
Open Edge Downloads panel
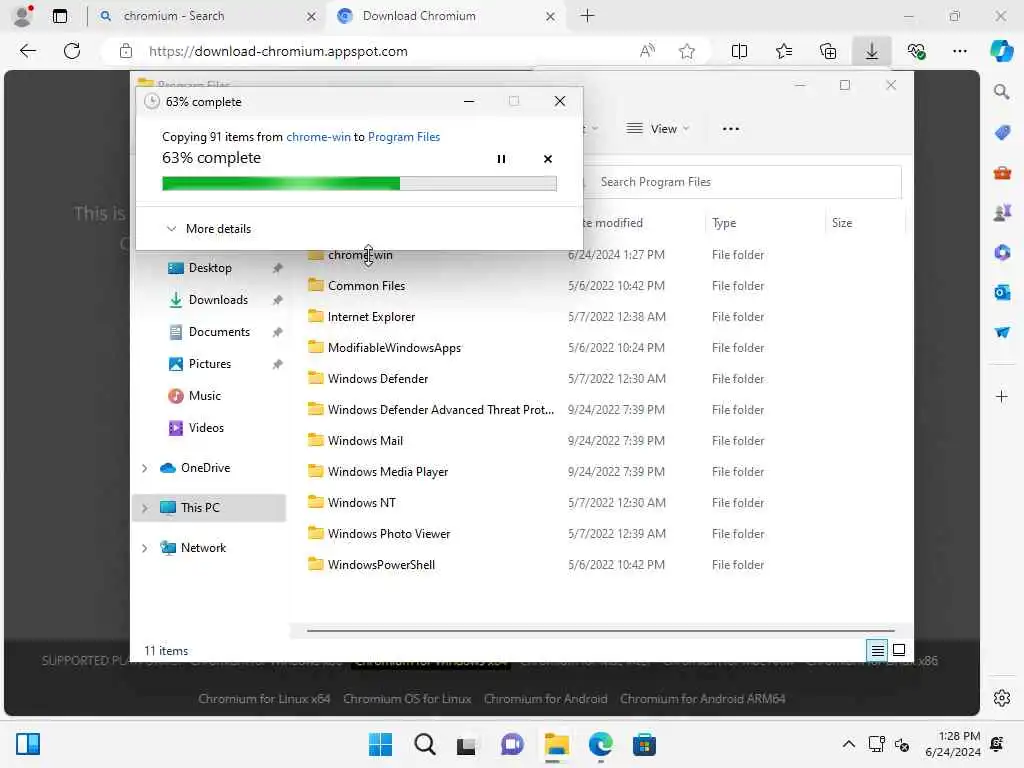(872, 51)
